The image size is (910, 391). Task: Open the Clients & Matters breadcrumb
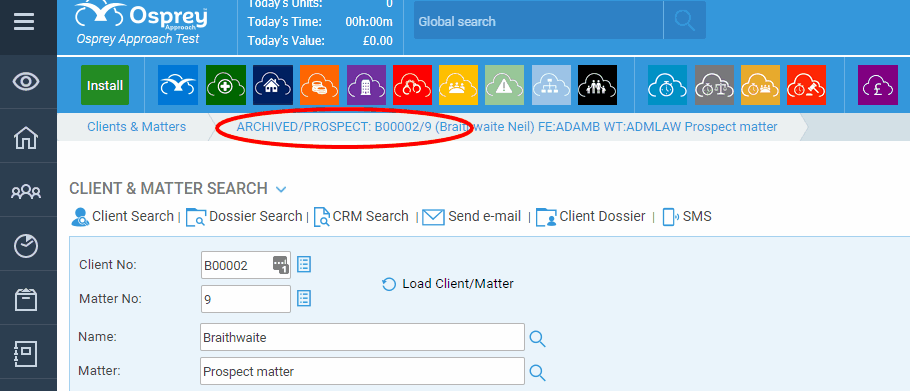[x=136, y=126]
